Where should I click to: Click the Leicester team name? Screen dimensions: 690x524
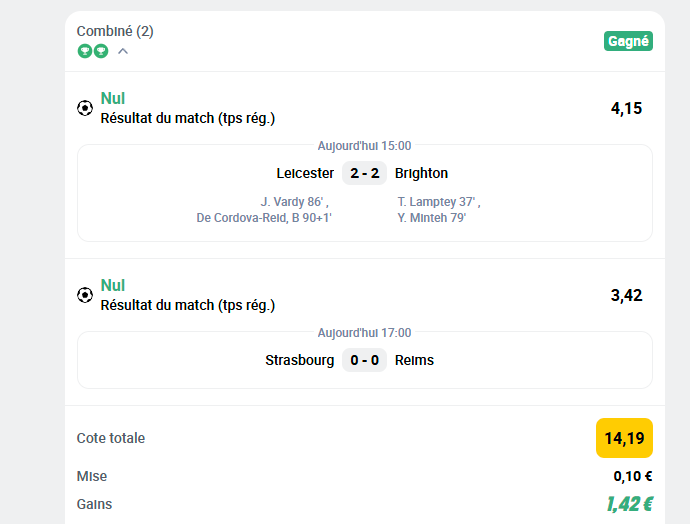(305, 173)
